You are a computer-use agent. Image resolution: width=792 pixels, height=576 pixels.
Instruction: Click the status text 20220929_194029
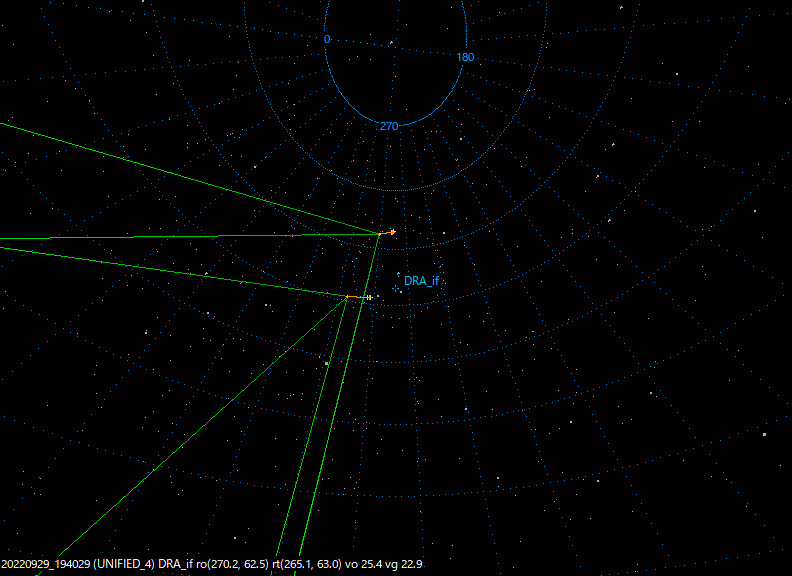[46, 564]
